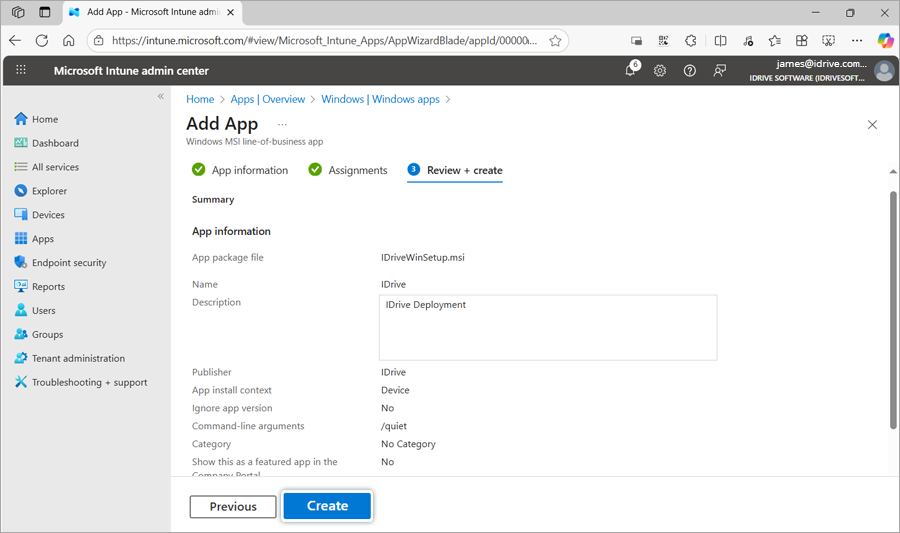
Task: Open Edge settings and more menu
Action: point(857,41)
